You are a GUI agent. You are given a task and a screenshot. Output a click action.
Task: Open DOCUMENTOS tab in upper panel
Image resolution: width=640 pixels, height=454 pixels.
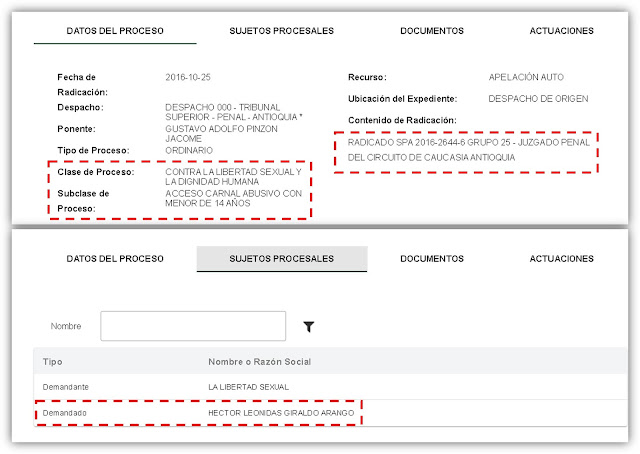point(432,31)
